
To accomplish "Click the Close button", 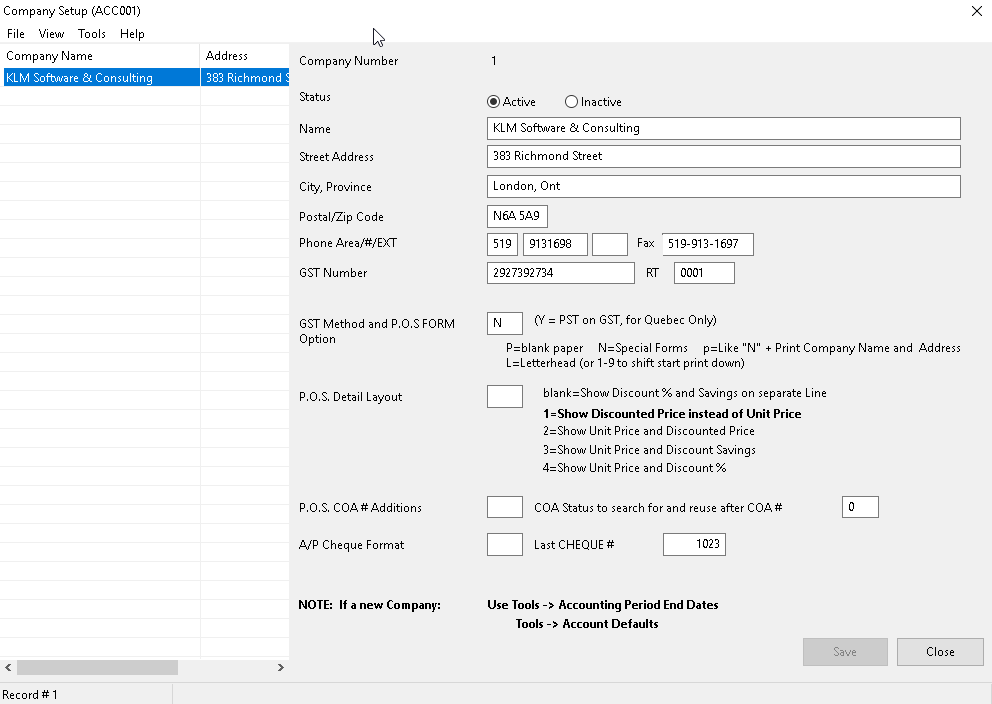I will point(940,652).
